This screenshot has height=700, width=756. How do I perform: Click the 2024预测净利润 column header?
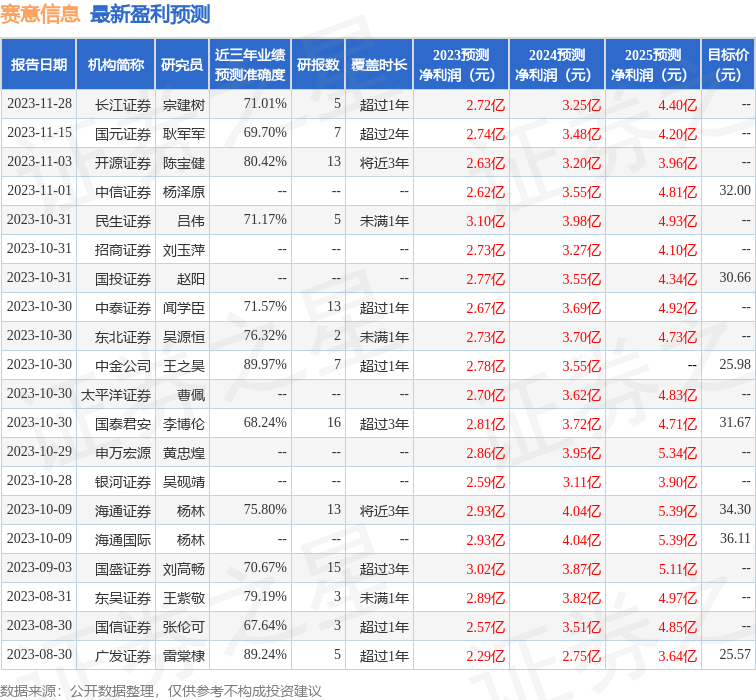(x=557, y=65)
